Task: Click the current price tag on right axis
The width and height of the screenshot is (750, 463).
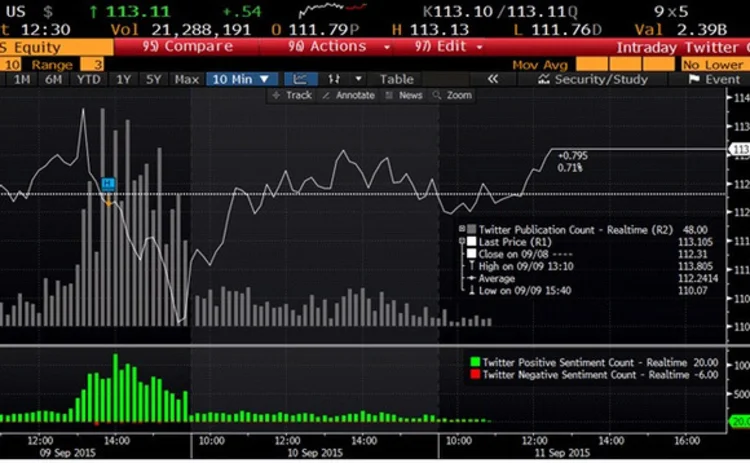Action: [740, 149]
